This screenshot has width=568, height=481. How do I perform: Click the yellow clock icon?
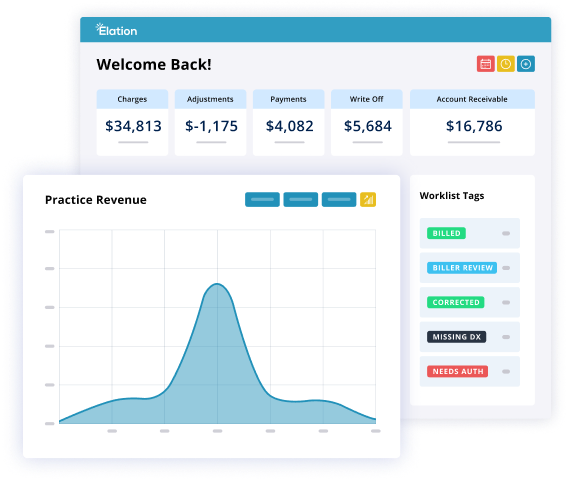point(506,64)
